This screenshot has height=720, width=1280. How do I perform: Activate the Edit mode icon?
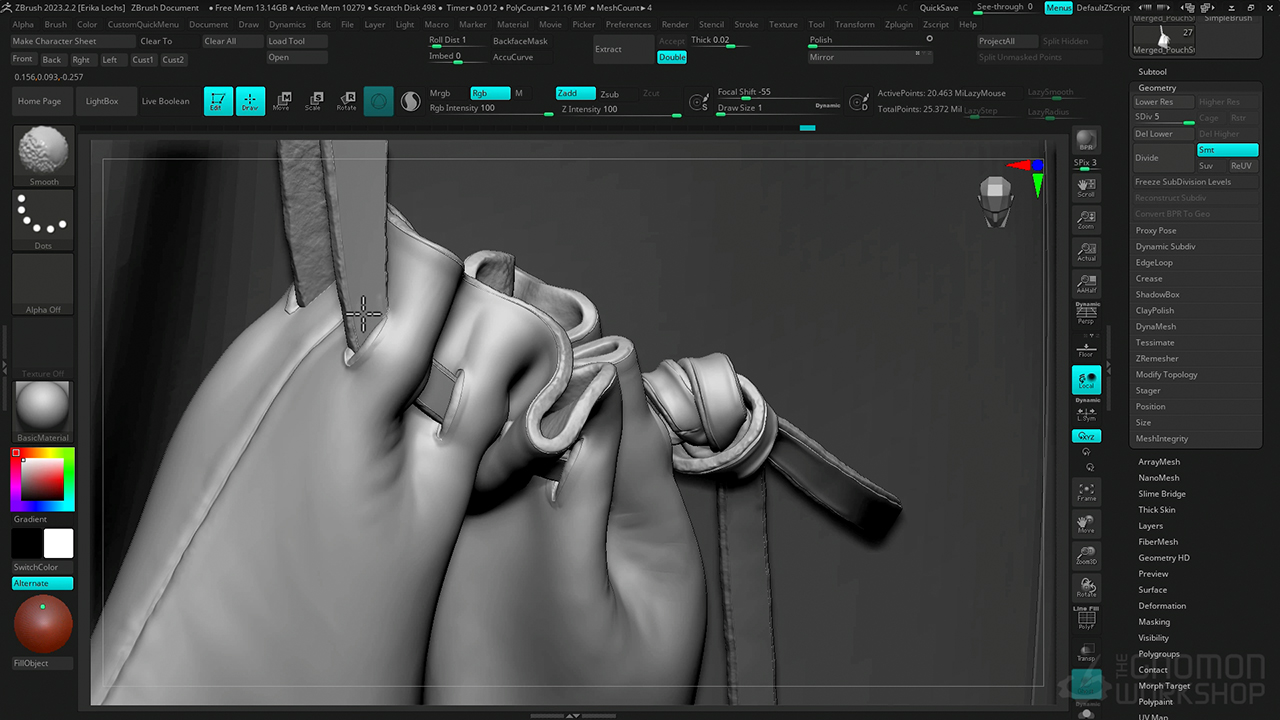click(218, 101)
